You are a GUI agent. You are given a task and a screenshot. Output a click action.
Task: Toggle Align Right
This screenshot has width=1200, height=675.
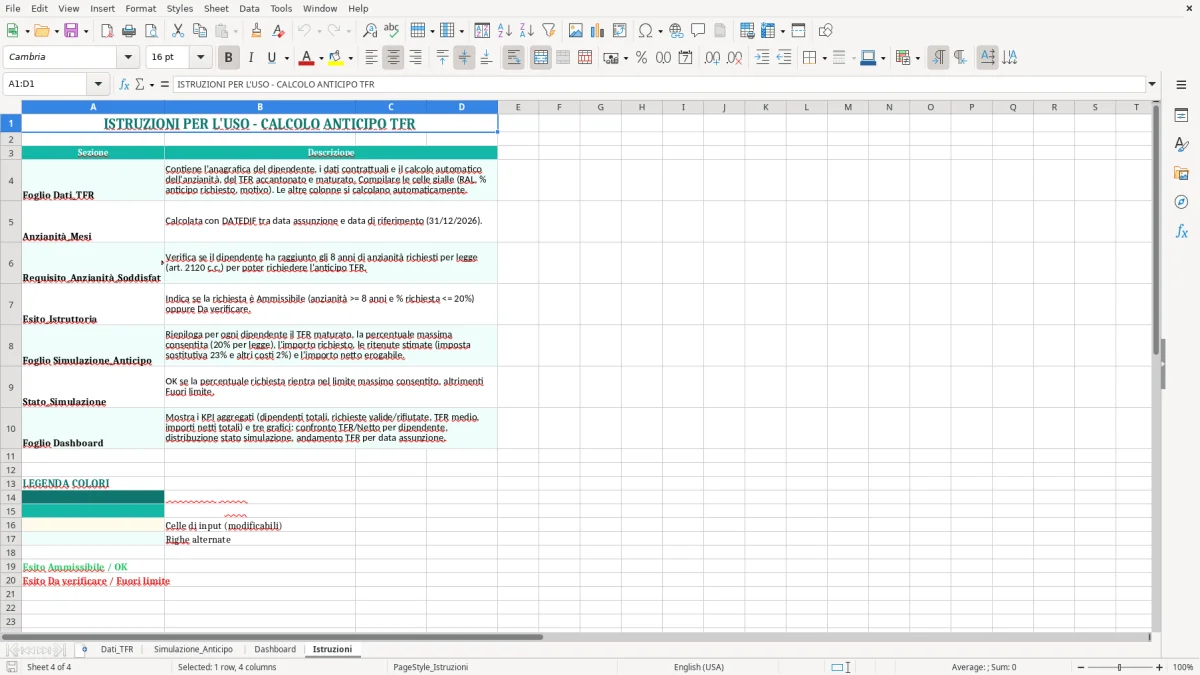pyautogui.click(x=415, y=58)
